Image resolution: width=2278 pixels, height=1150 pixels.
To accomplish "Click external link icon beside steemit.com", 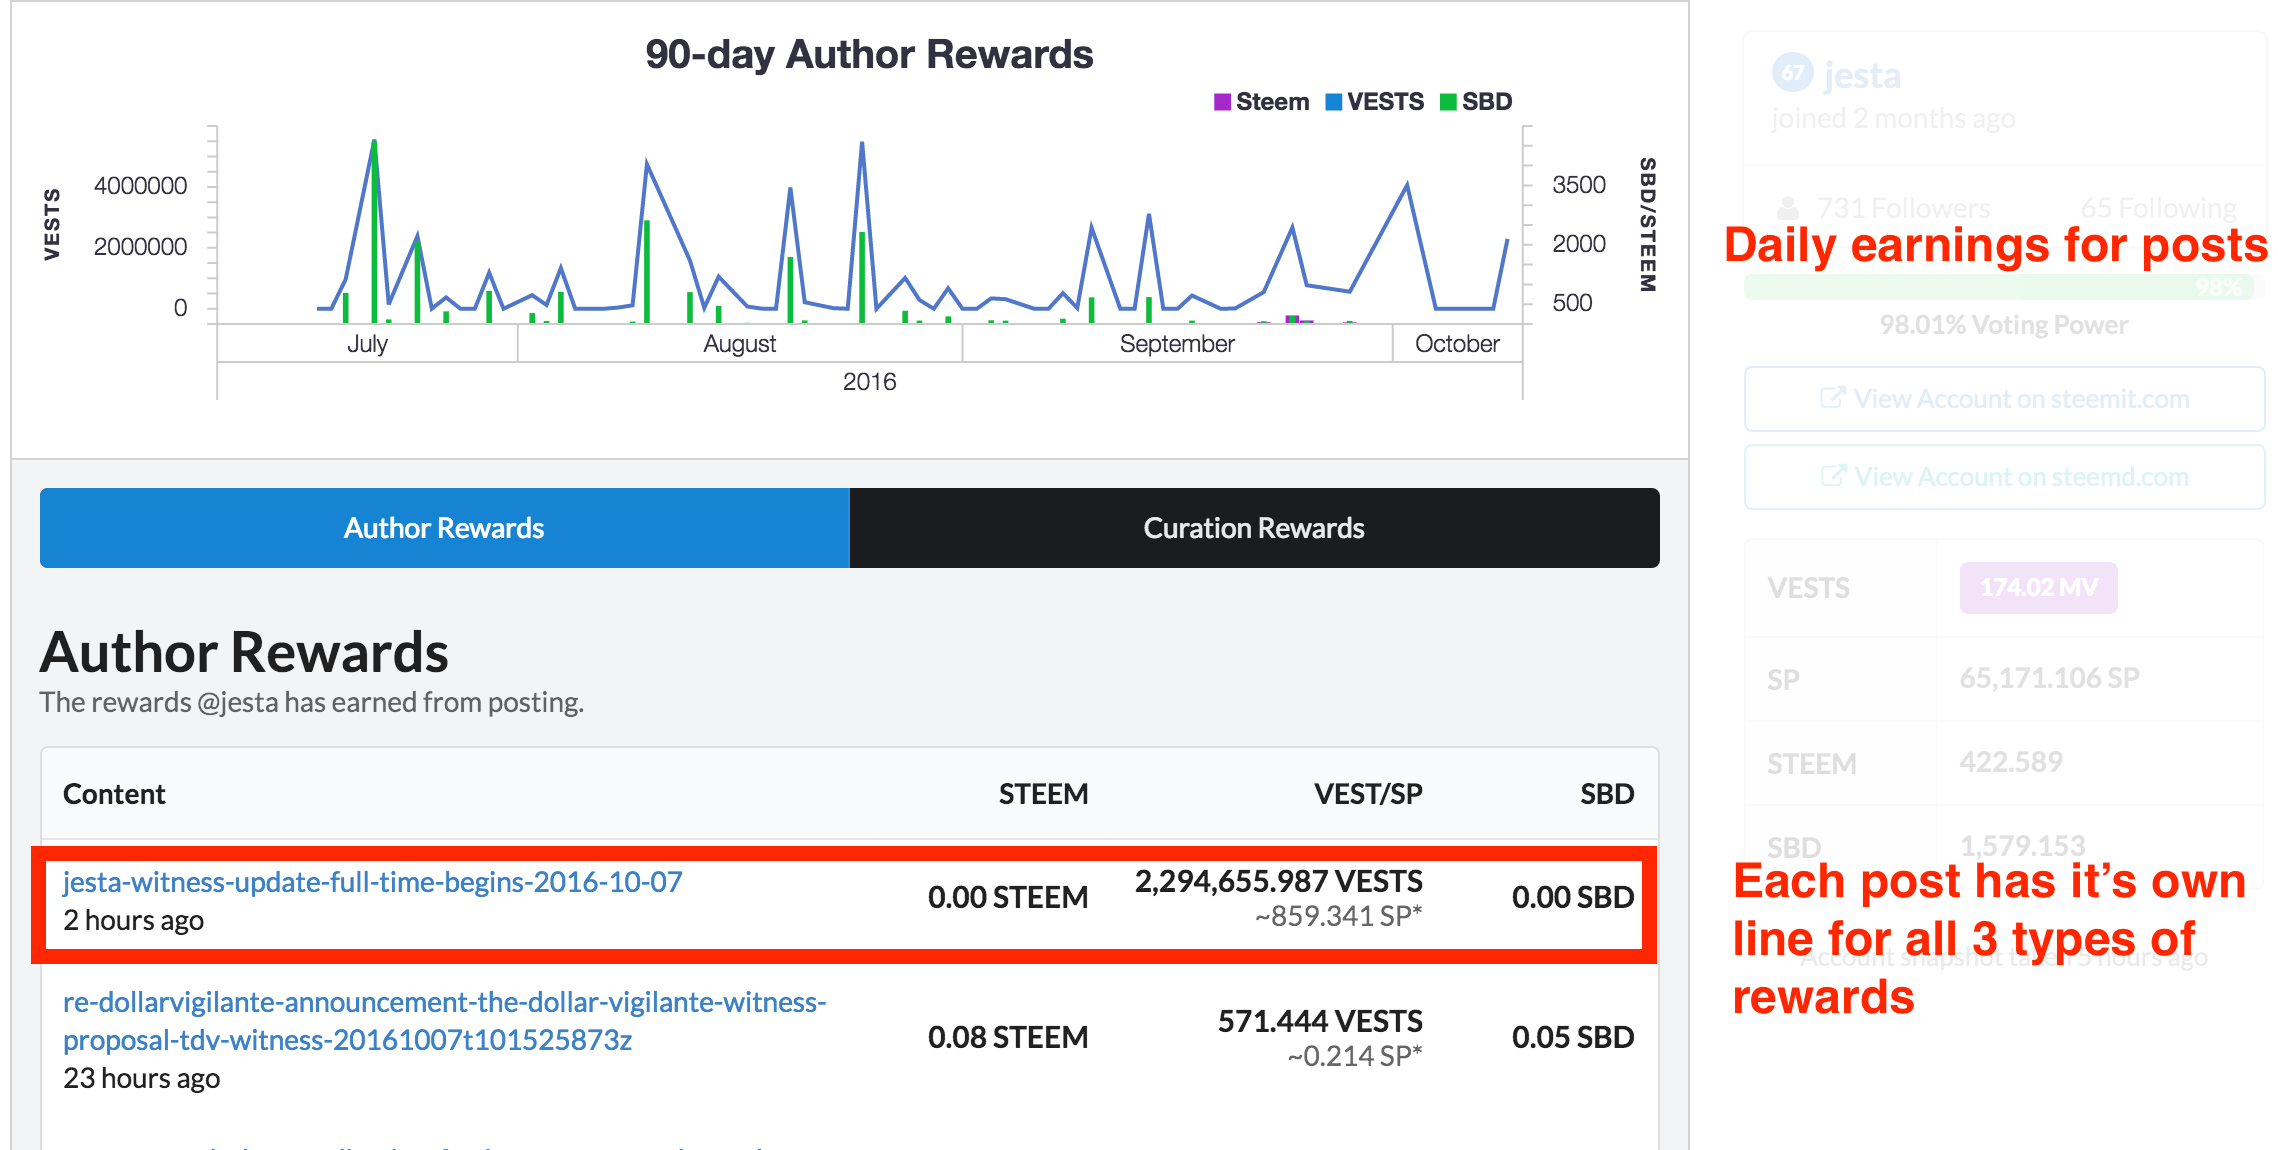I will [1832, 398].
